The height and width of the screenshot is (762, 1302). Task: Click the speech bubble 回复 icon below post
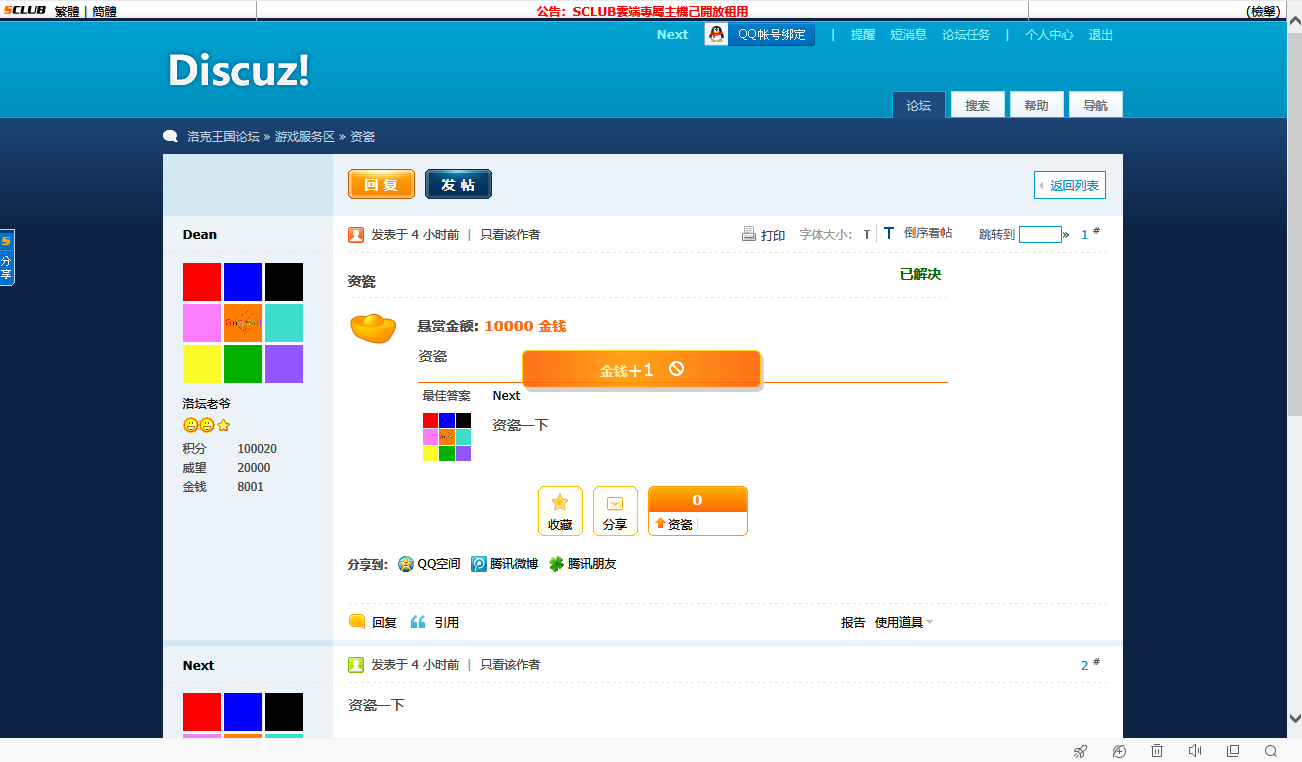tap(357, 622)
